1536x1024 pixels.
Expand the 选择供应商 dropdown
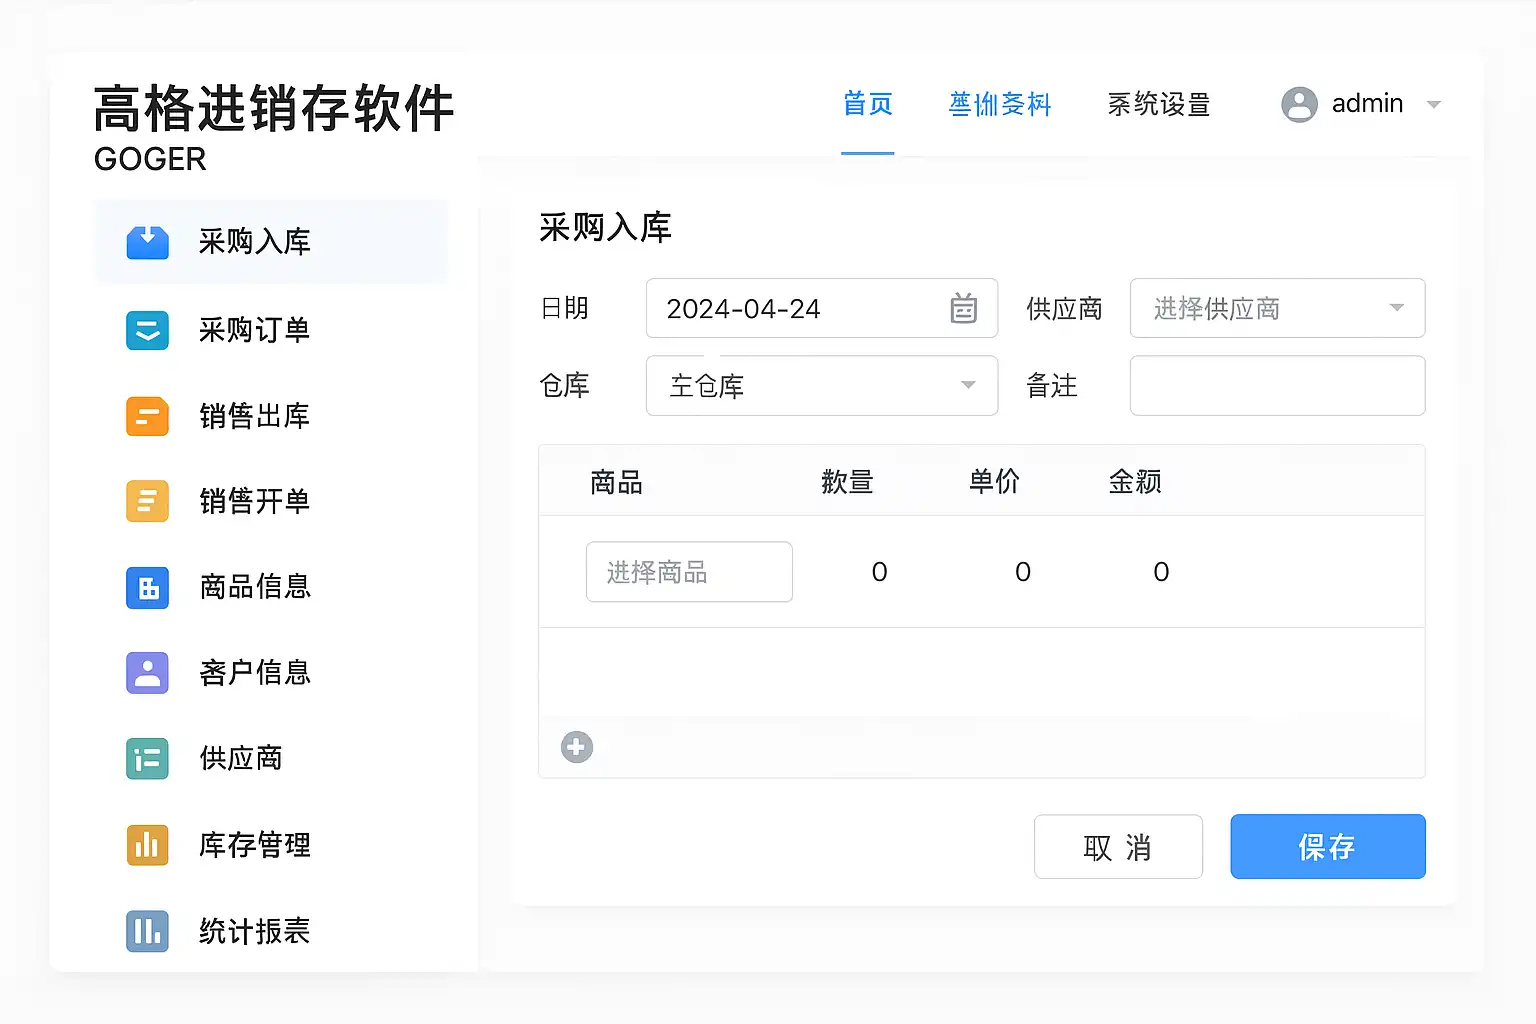[x=1396, y=308]
